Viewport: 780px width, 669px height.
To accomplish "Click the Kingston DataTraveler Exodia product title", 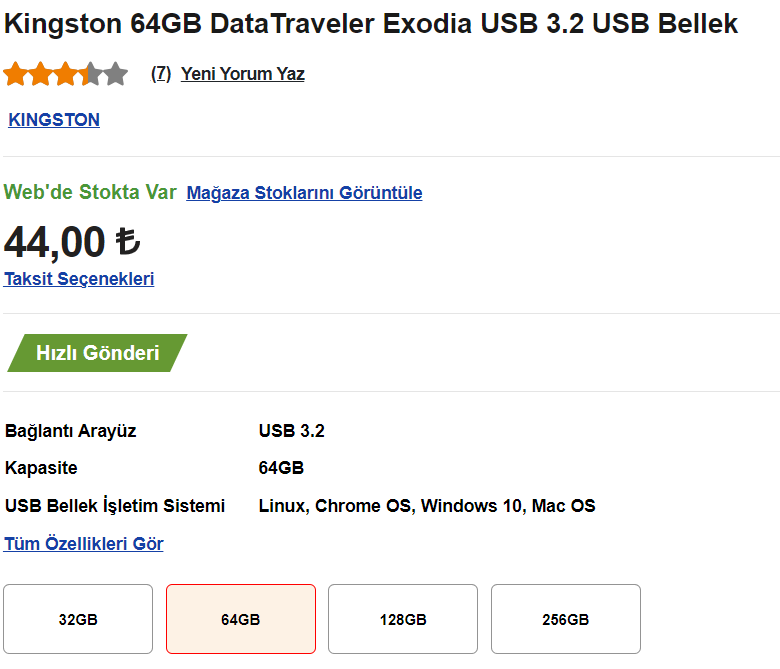I will click(371, 23).
